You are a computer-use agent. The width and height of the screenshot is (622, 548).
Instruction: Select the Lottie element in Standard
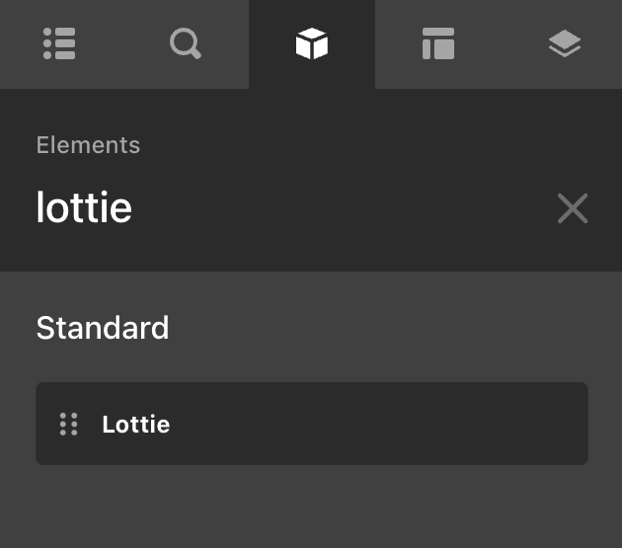point(312,423)
